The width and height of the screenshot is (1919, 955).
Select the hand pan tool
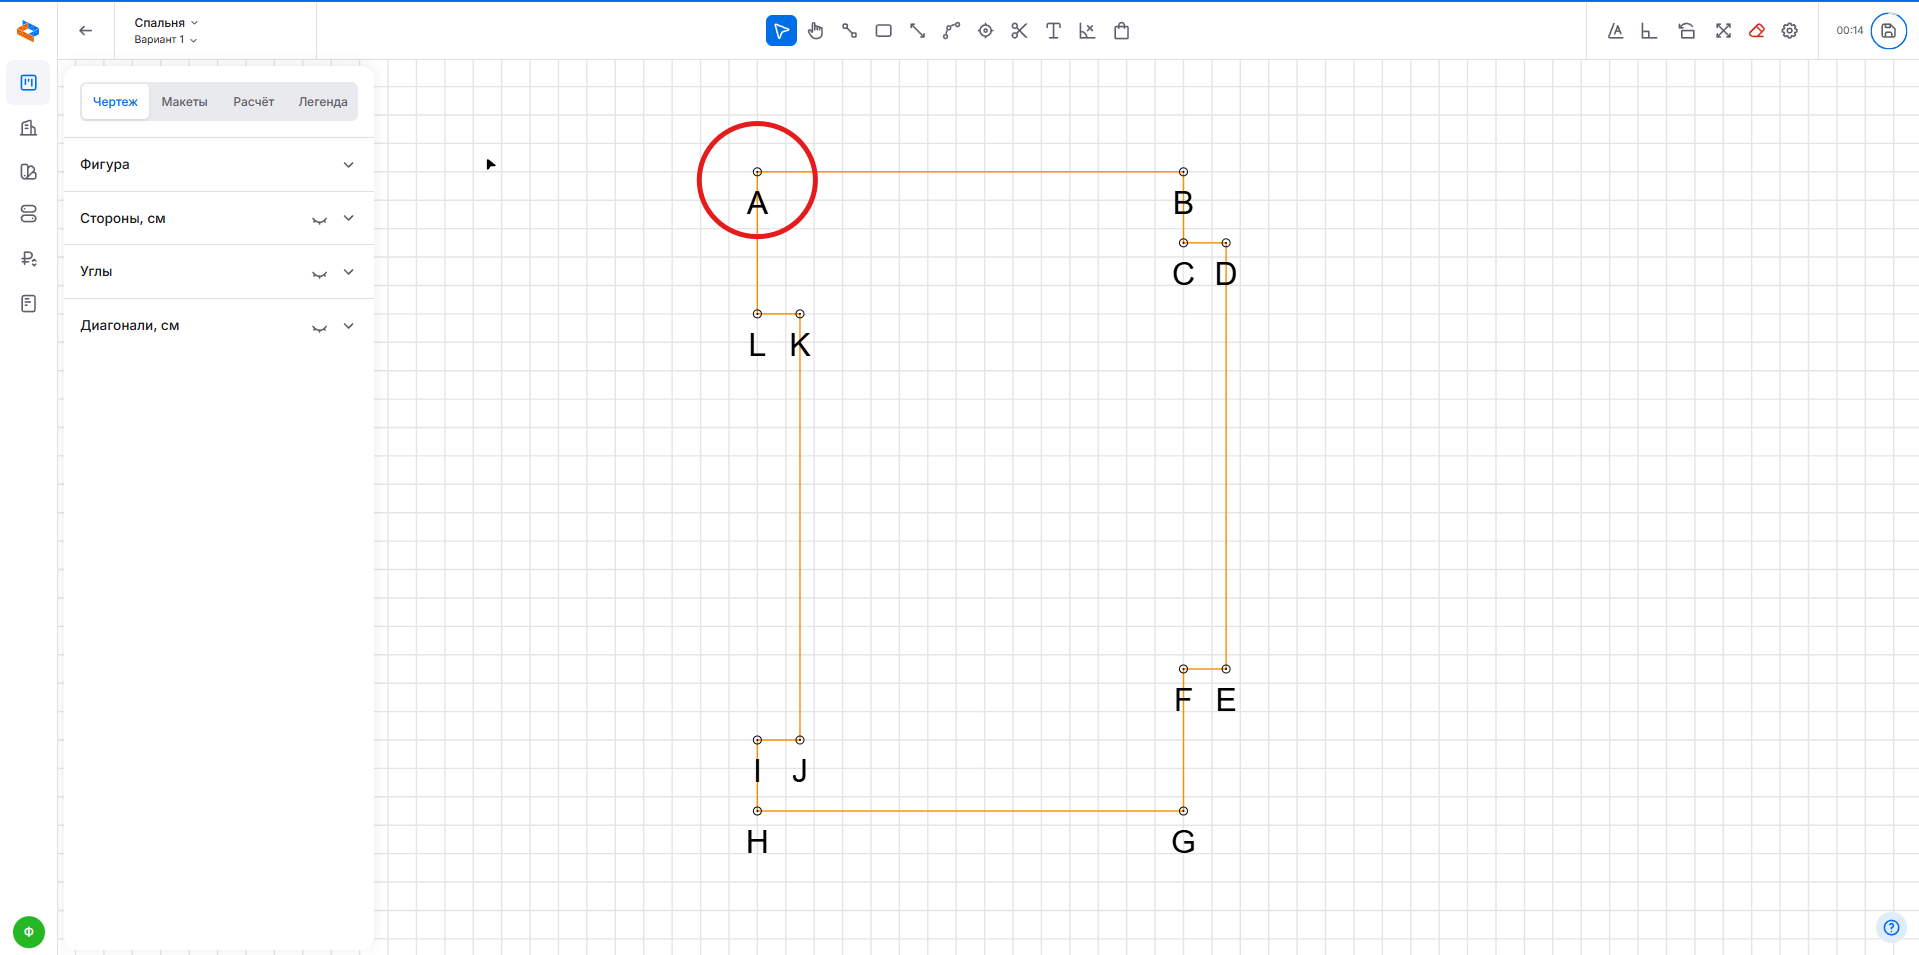815,31
